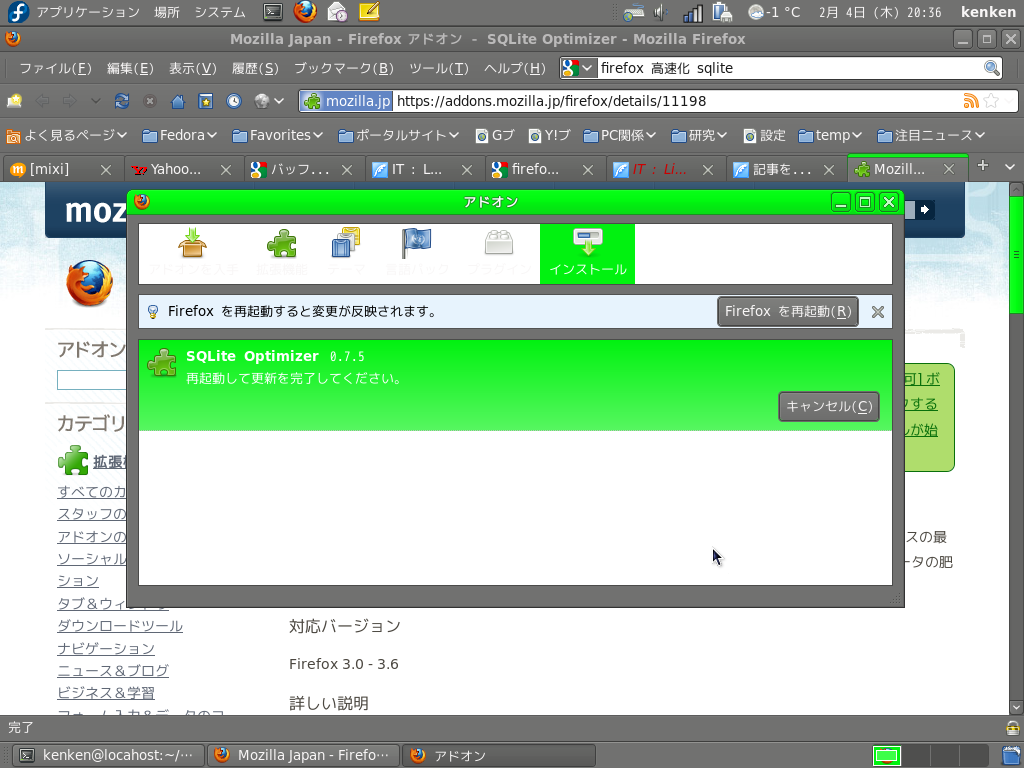Image resolution: width=1024 pixels, height=768 pixels.
Task: Select the green インストール panel icon
Action: point(587,245)
